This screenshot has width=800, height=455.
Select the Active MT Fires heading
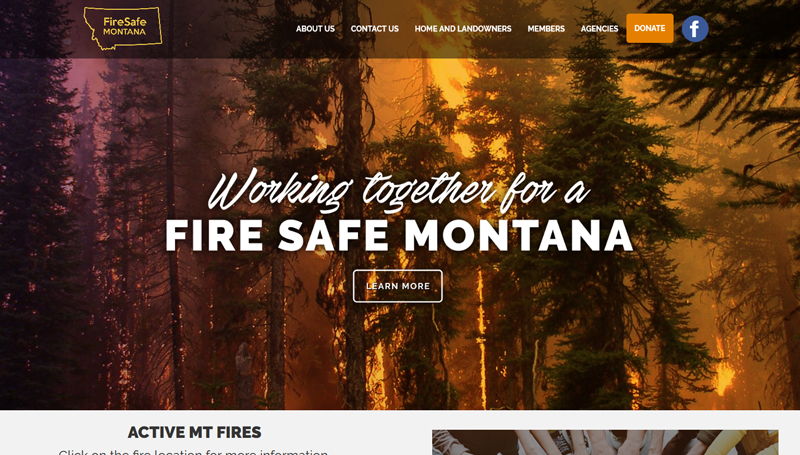point(194,432)
